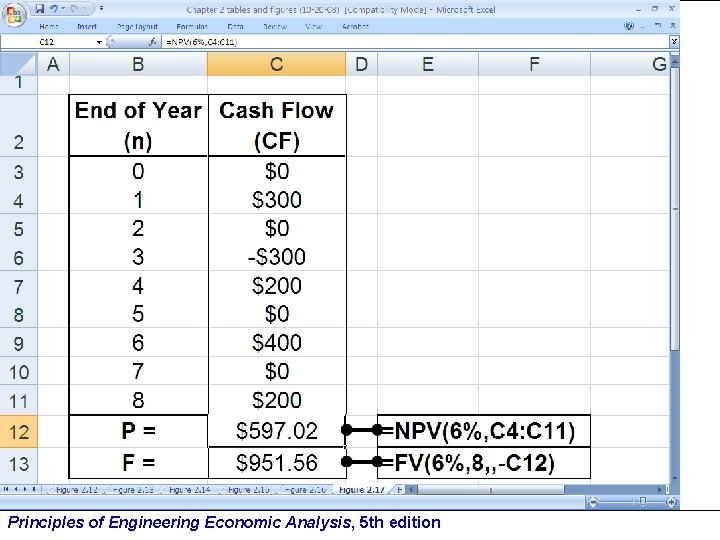Viewport: 720px width, 540px height.
Task: Open the Page Layout ribbon tab
Action: [137, 27]
